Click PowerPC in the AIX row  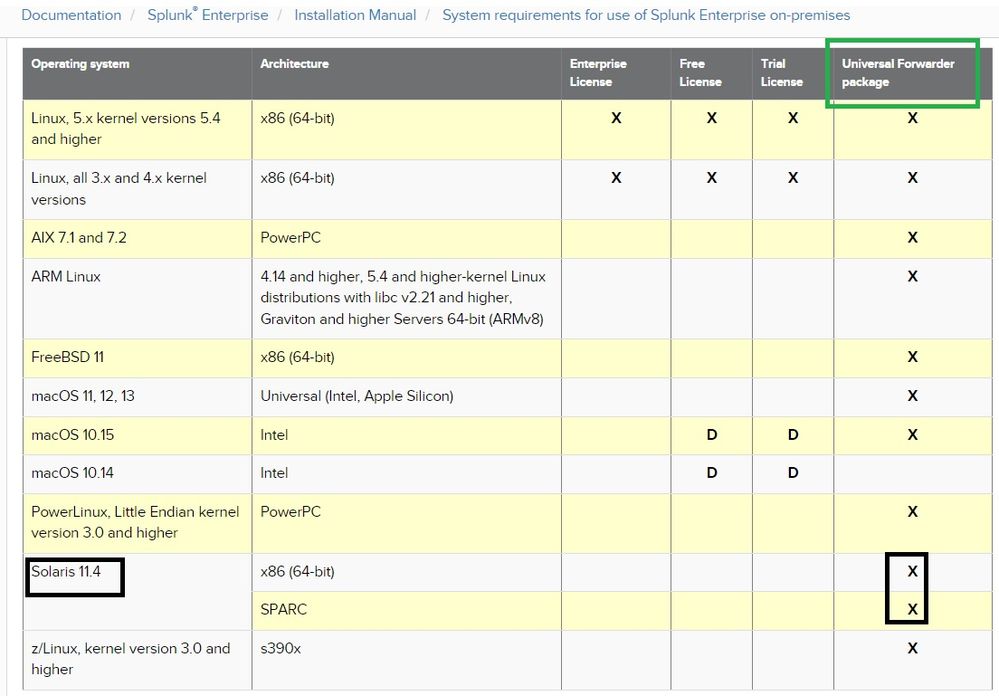[406, 238]
